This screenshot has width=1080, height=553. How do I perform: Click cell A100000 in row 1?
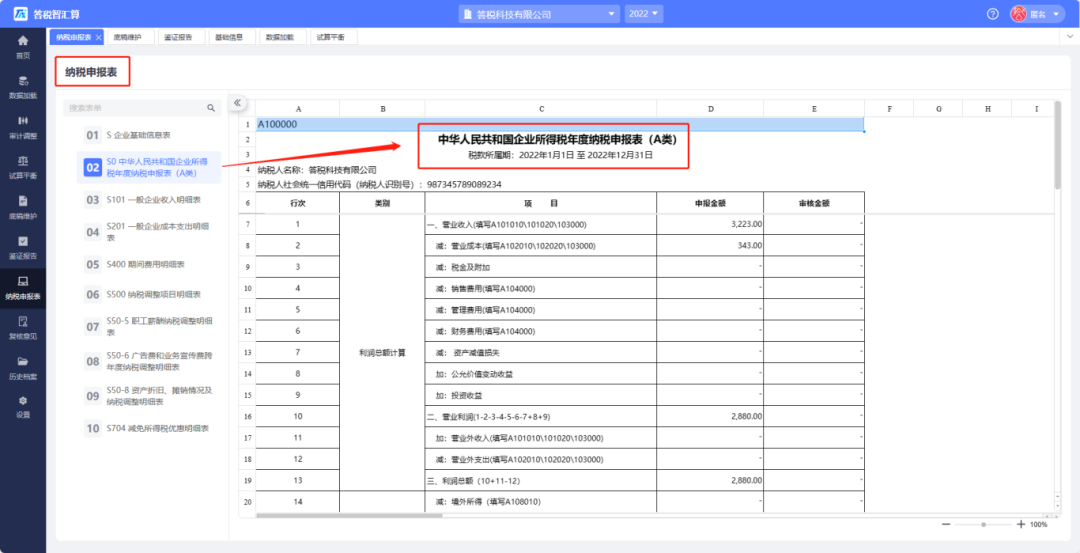(x=560, y=125)
